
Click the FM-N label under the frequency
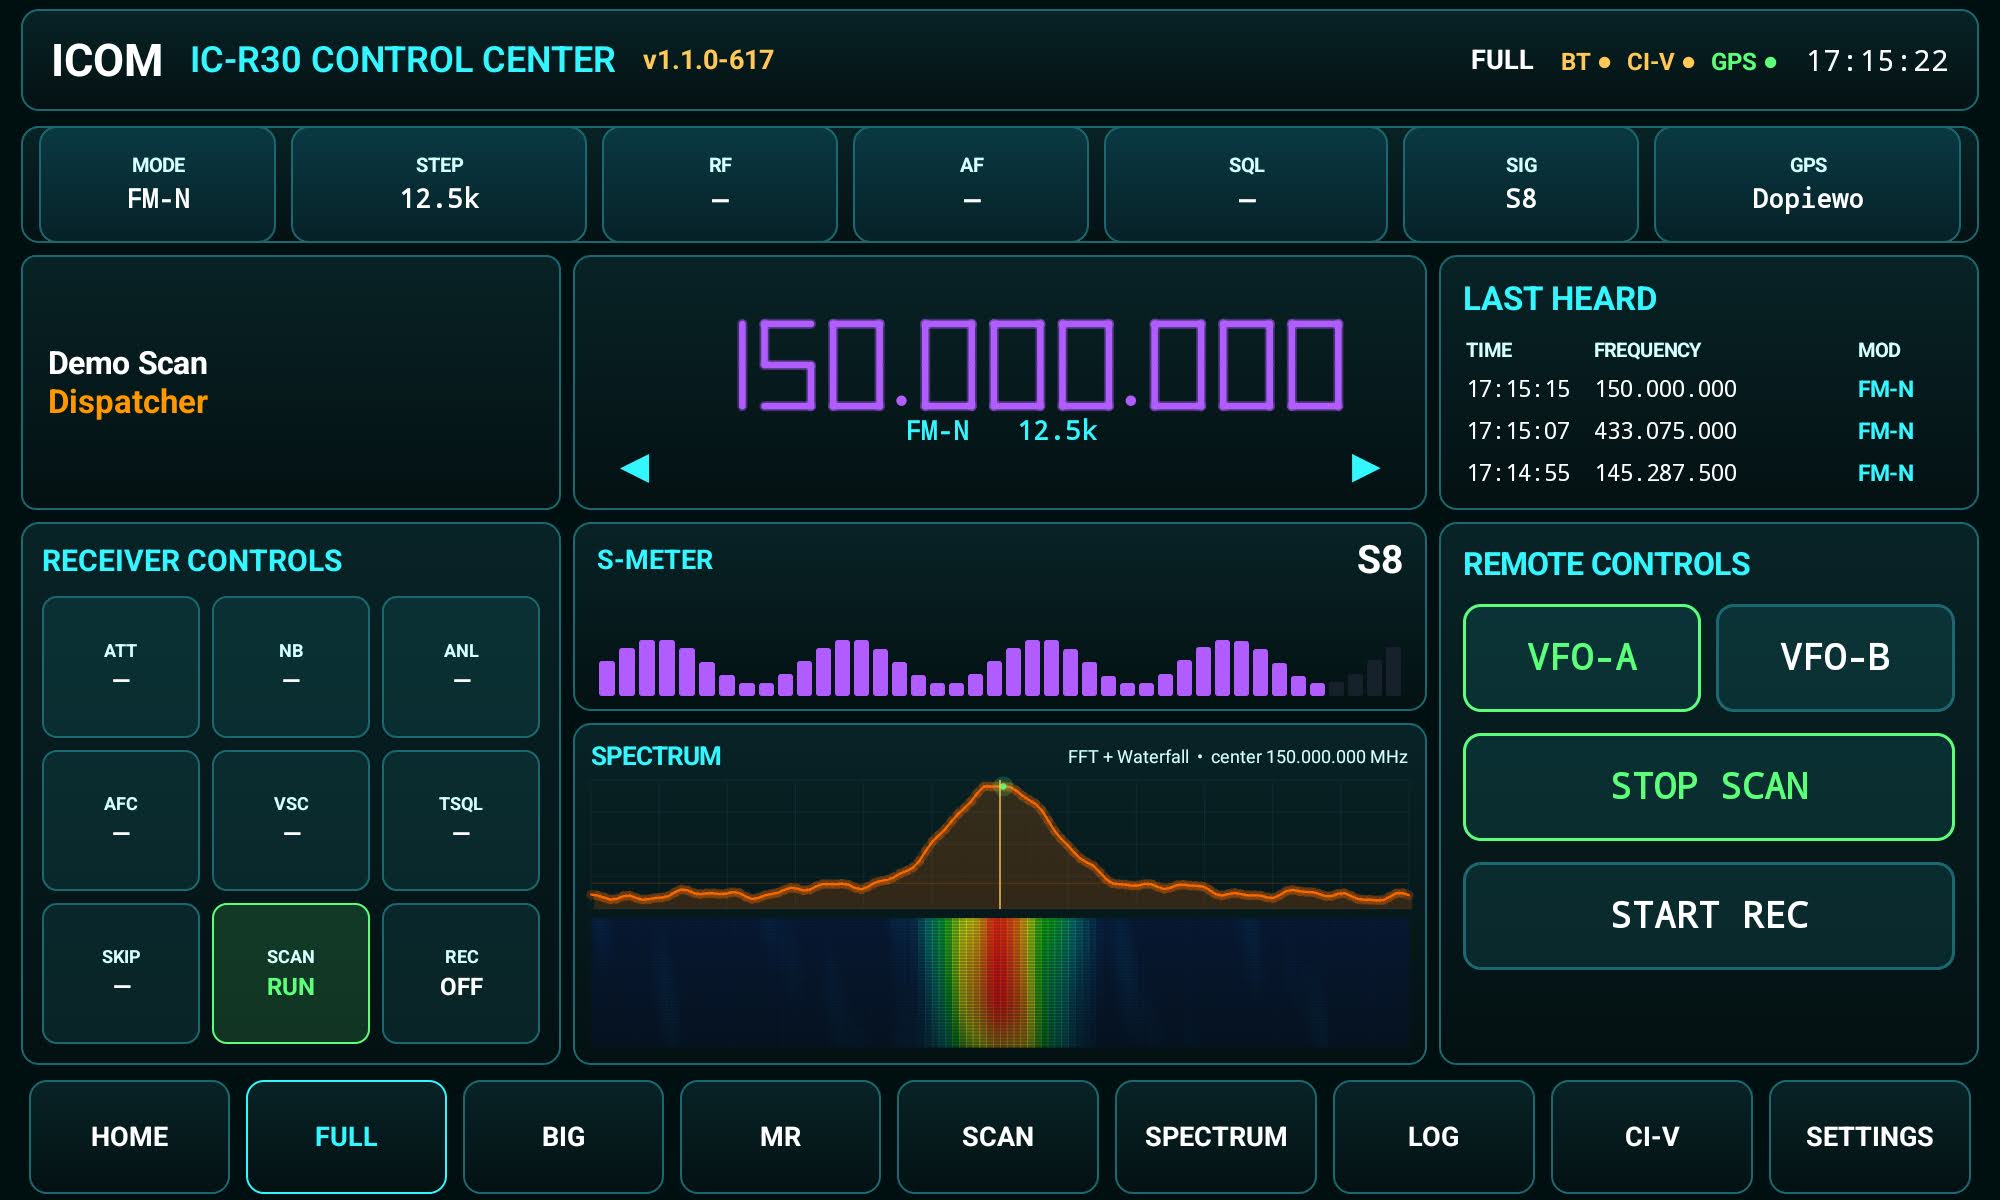937,431
